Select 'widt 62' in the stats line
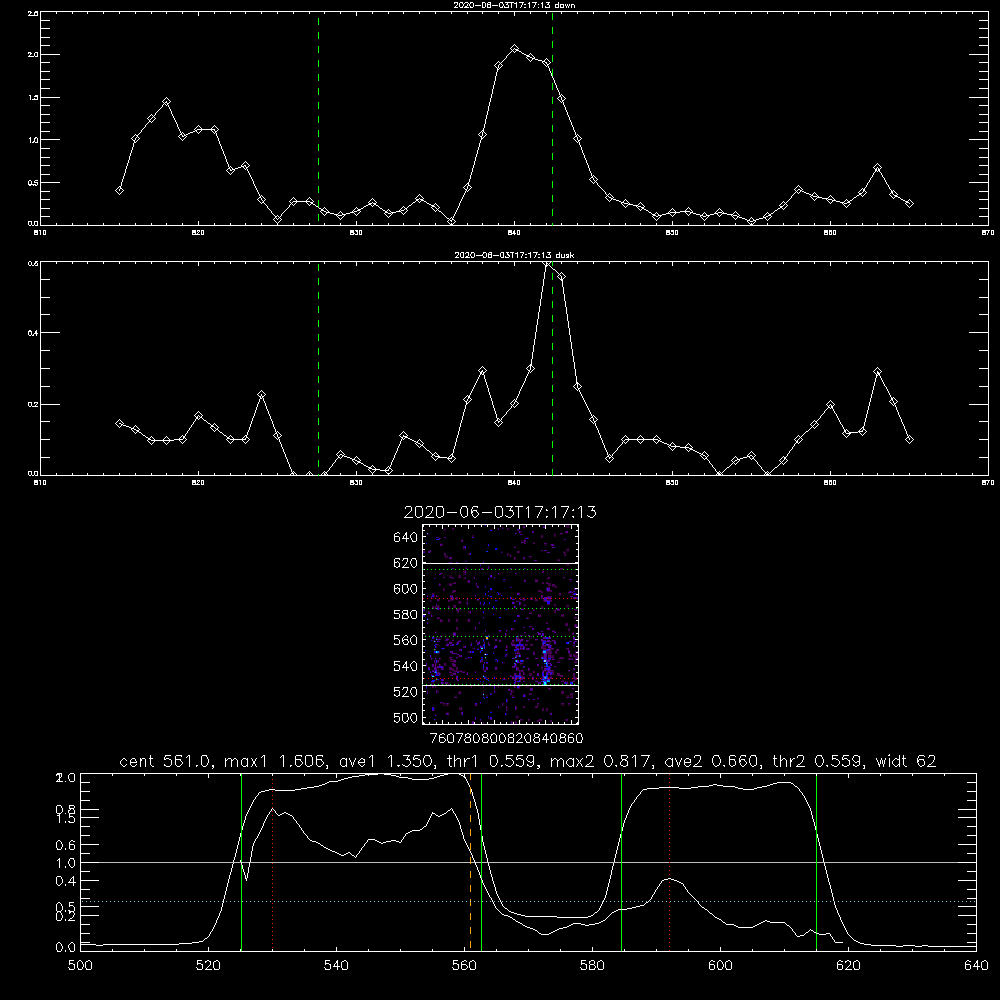The image size is (1000, 1000). click(x=906, y=761)
